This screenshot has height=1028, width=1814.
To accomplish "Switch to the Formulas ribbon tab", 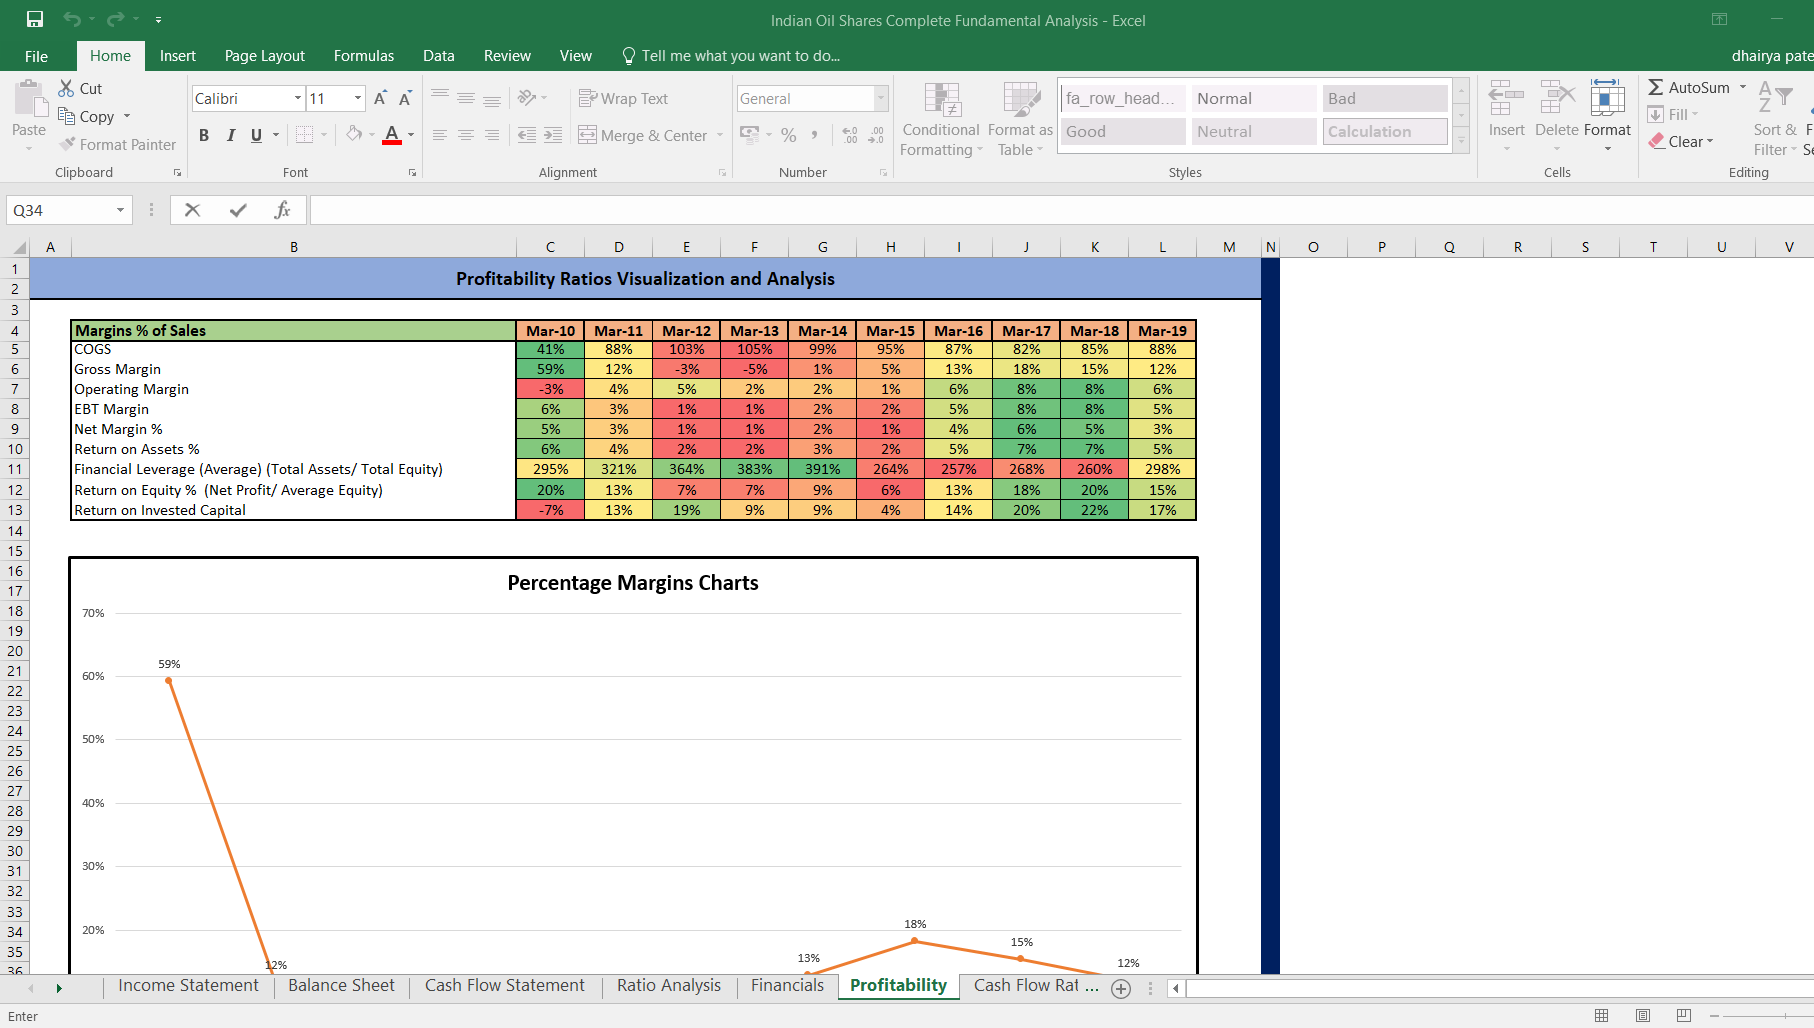I will [x=364, y=56].
